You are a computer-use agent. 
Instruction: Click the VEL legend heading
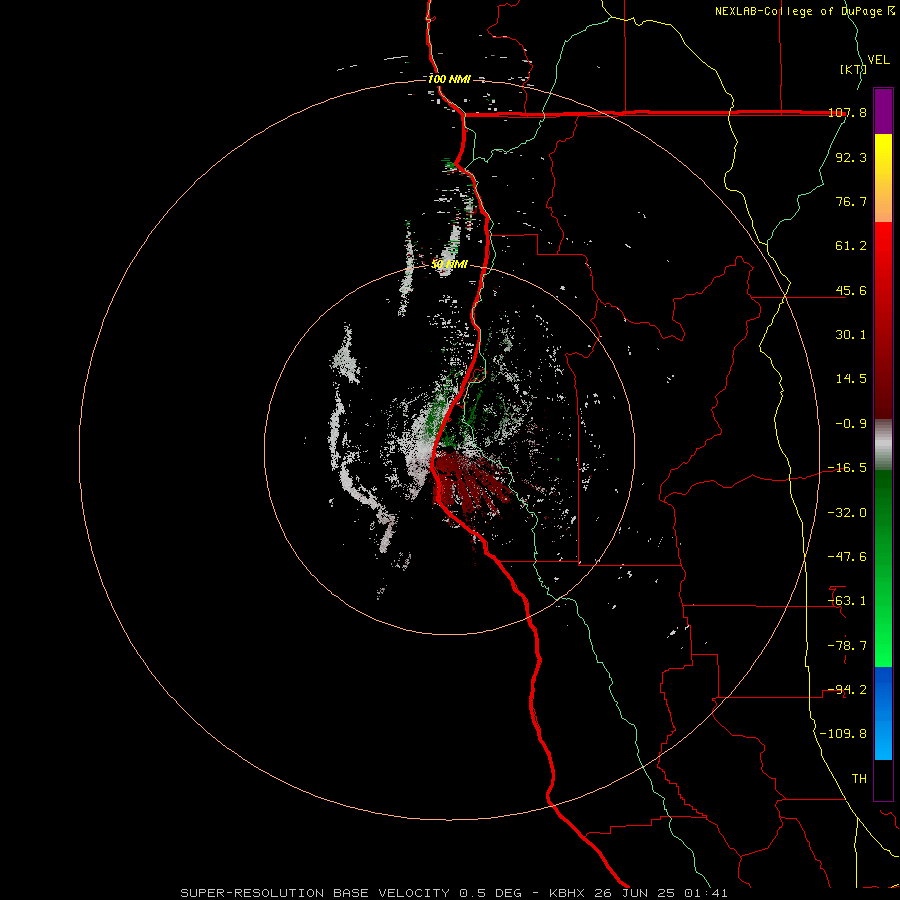click(878, 60)
